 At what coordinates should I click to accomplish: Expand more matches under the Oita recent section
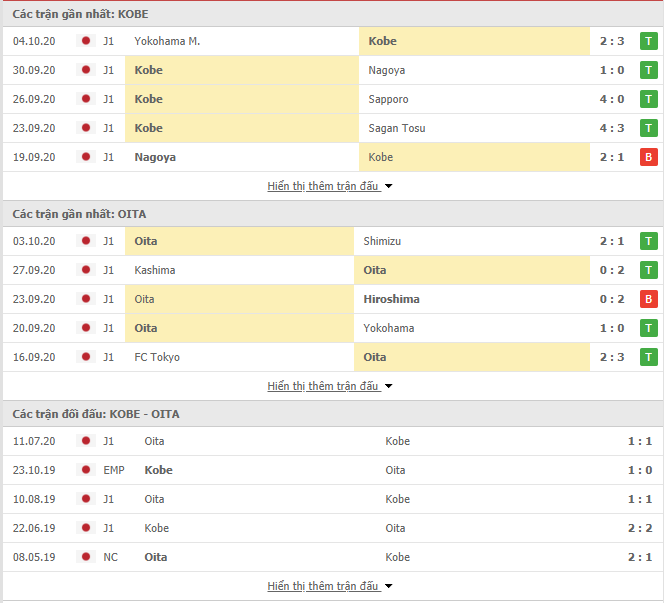click(329, 386)
